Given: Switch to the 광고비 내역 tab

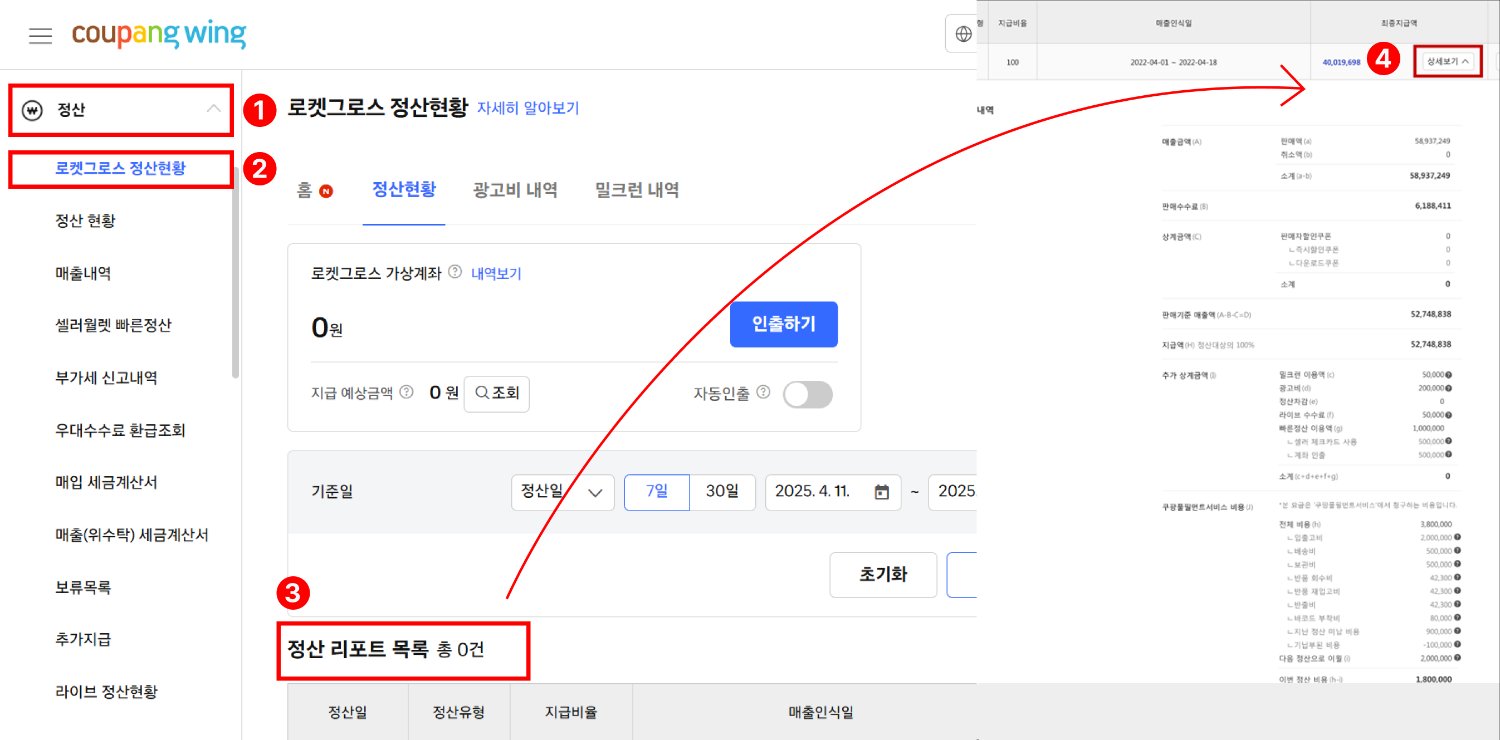Looking at the screenshot, I should [x=515, y=190].
